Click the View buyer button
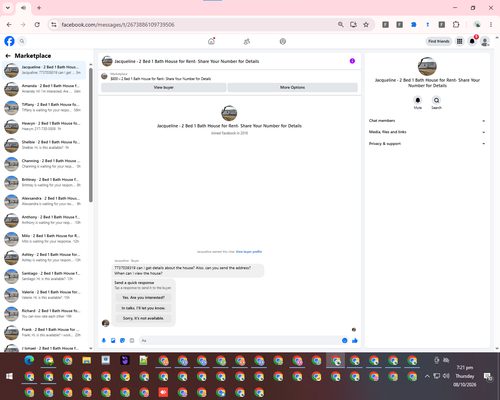Image resolution: width=500 pixels, height=400 pixels. (164, 87)
